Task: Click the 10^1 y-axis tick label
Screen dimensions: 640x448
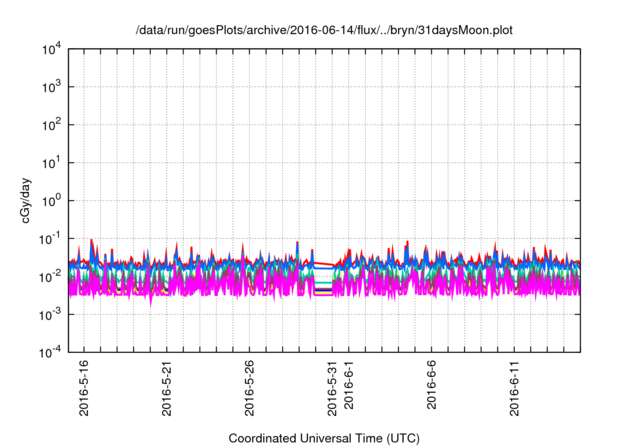Action: (53, 162)
